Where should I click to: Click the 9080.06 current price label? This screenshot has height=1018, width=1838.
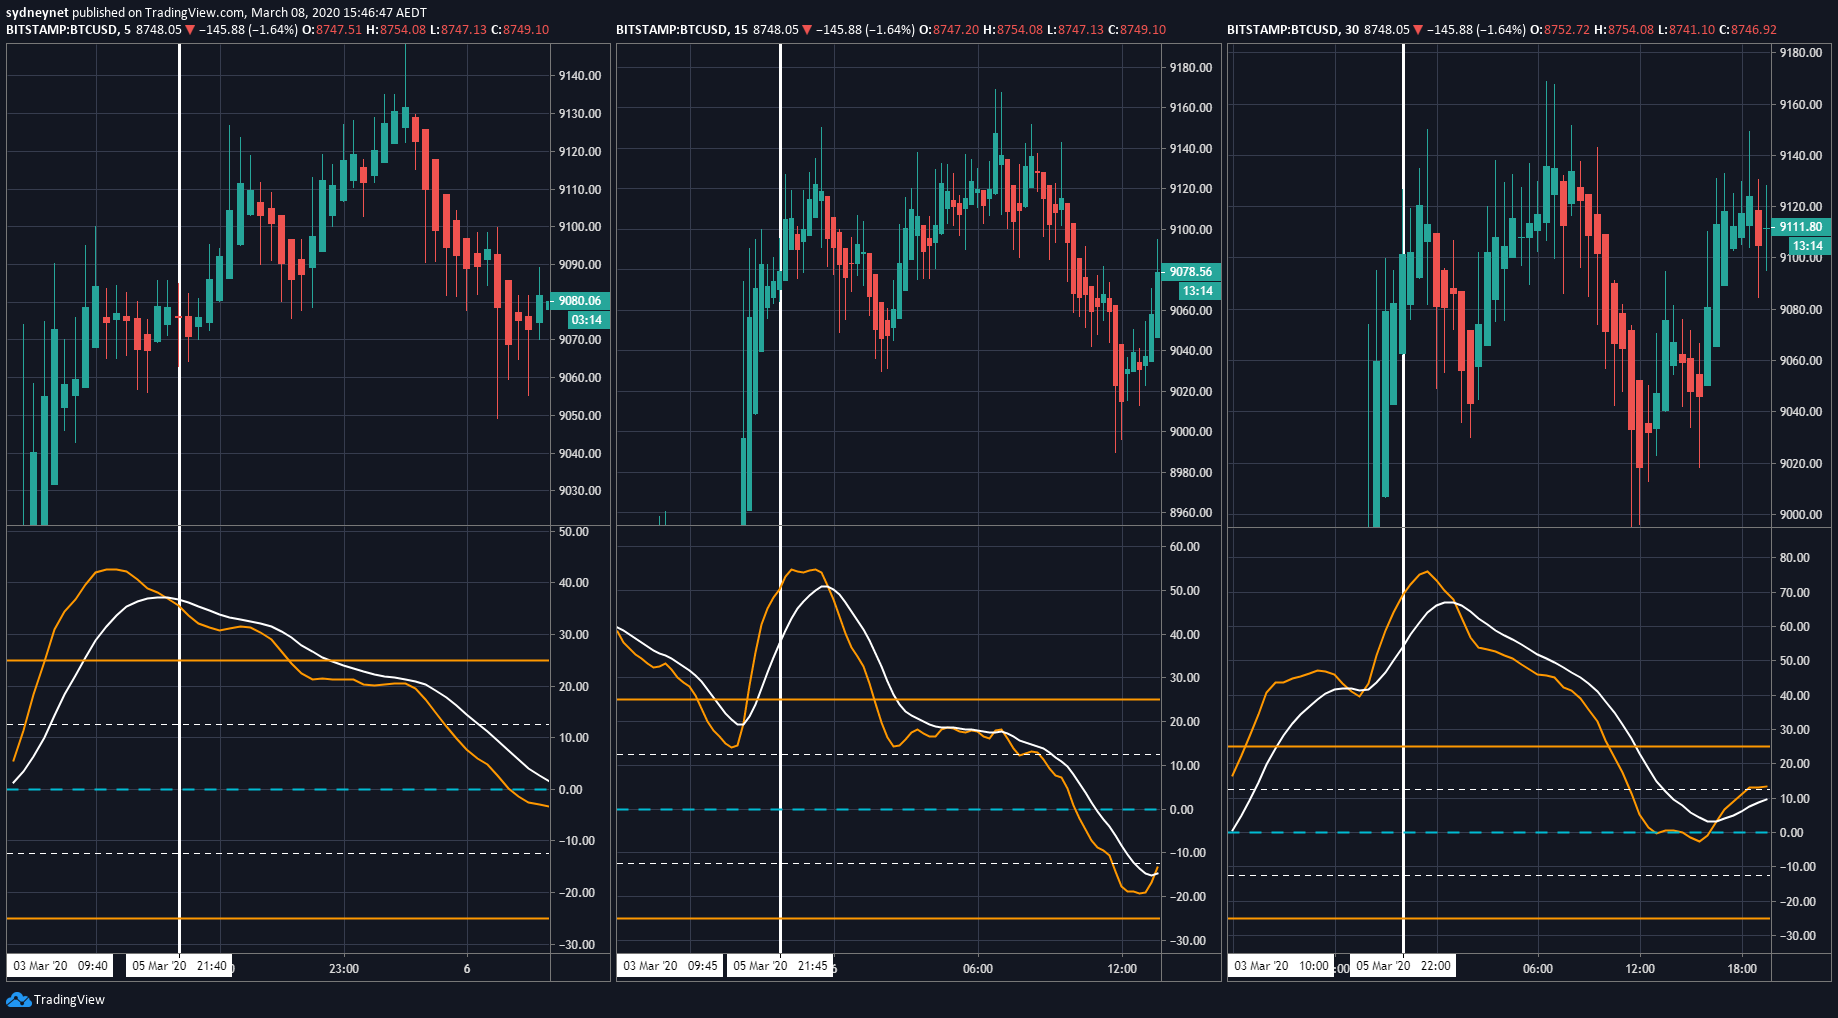[580, 301]
